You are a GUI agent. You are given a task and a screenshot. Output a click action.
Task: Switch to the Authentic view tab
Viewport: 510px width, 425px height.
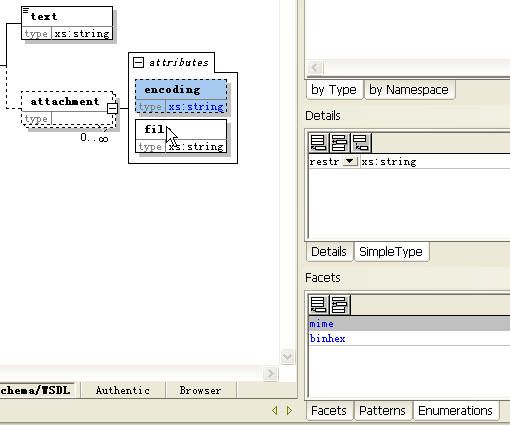(x=123, y=390)
